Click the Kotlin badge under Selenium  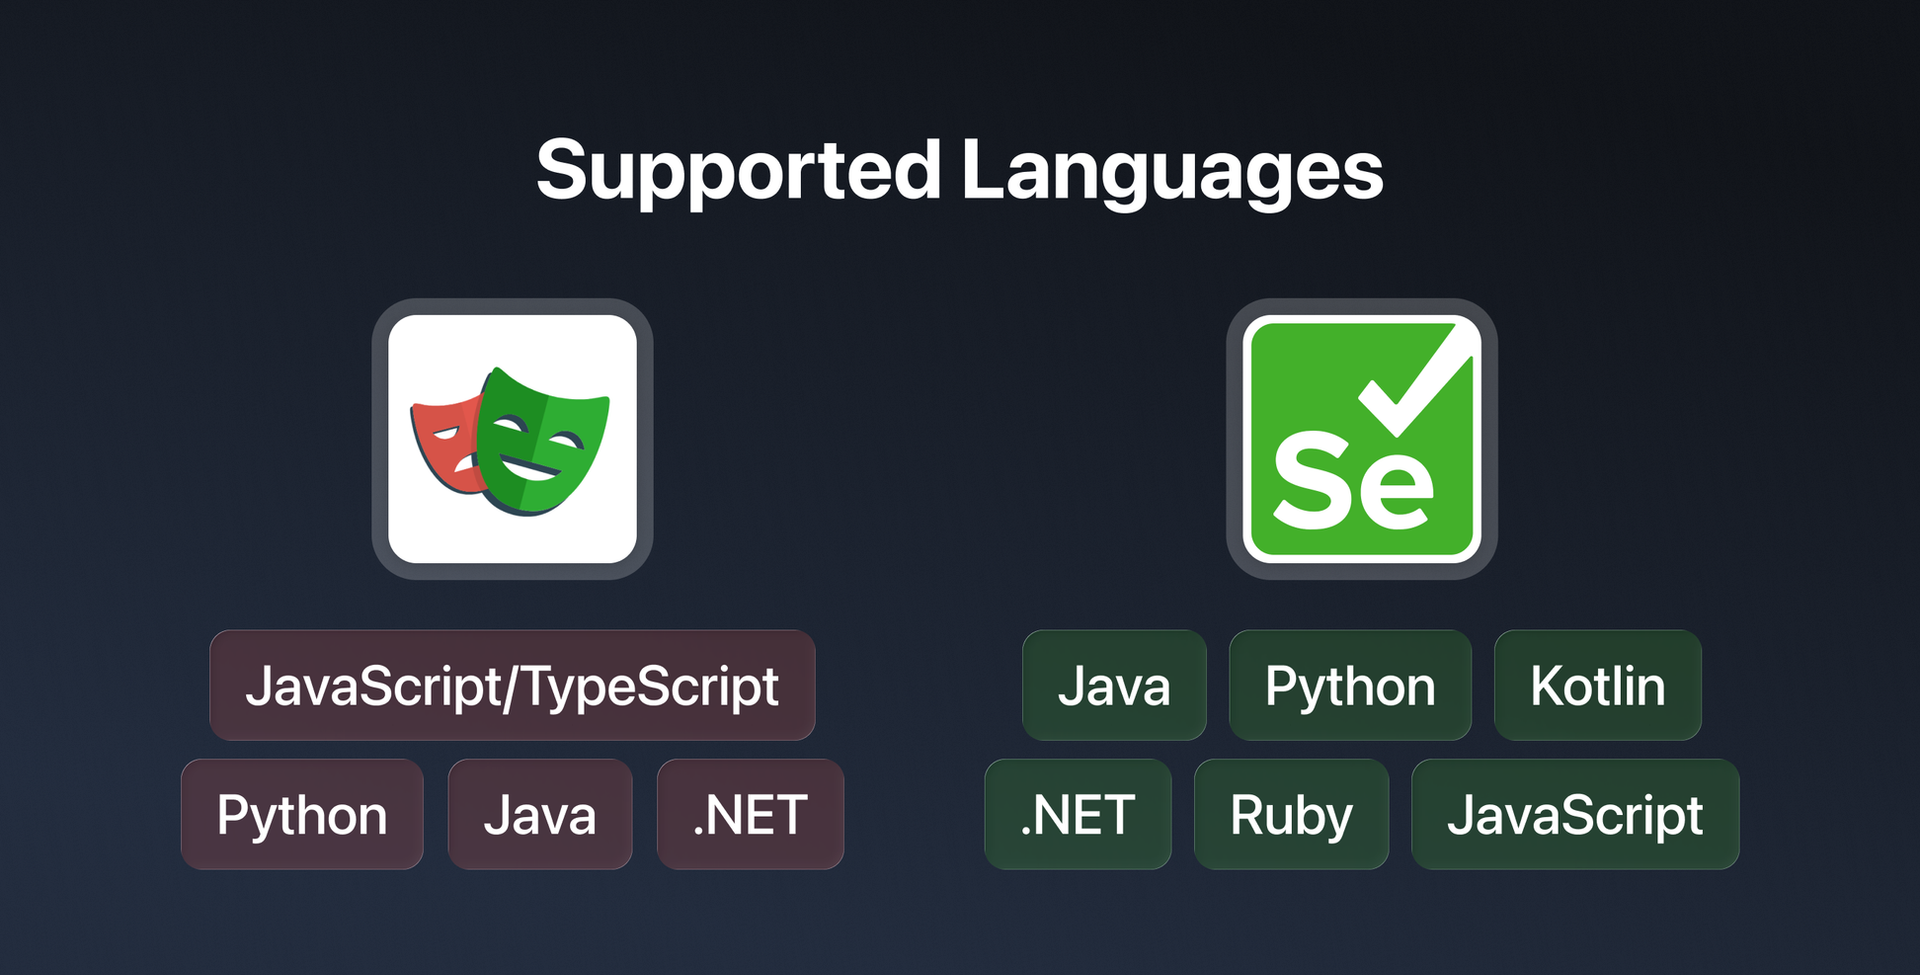[x=1596, y=686]
